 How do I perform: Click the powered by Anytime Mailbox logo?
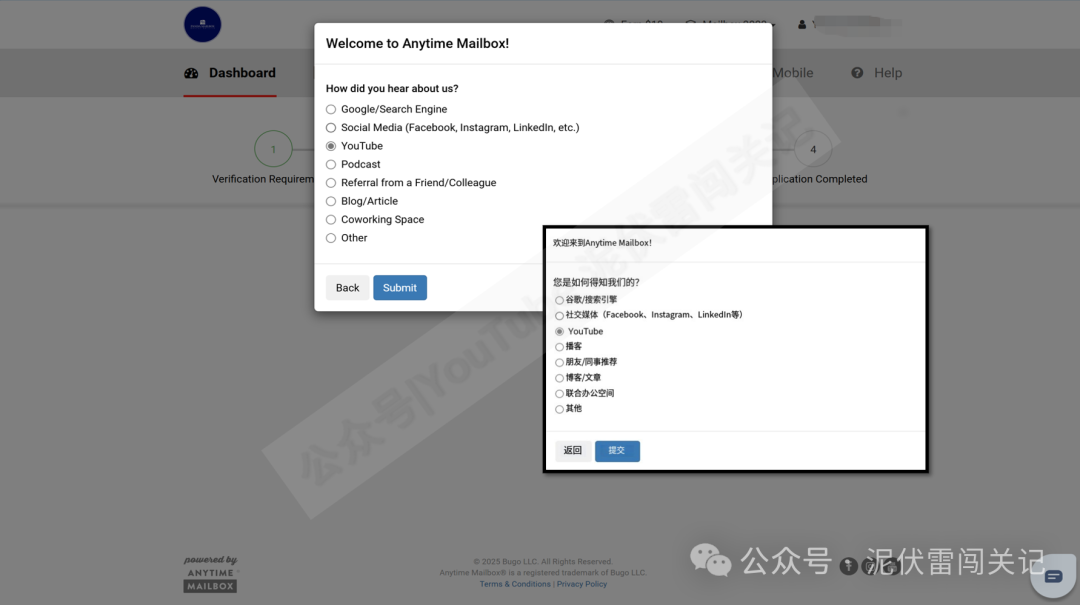(211, 574)
